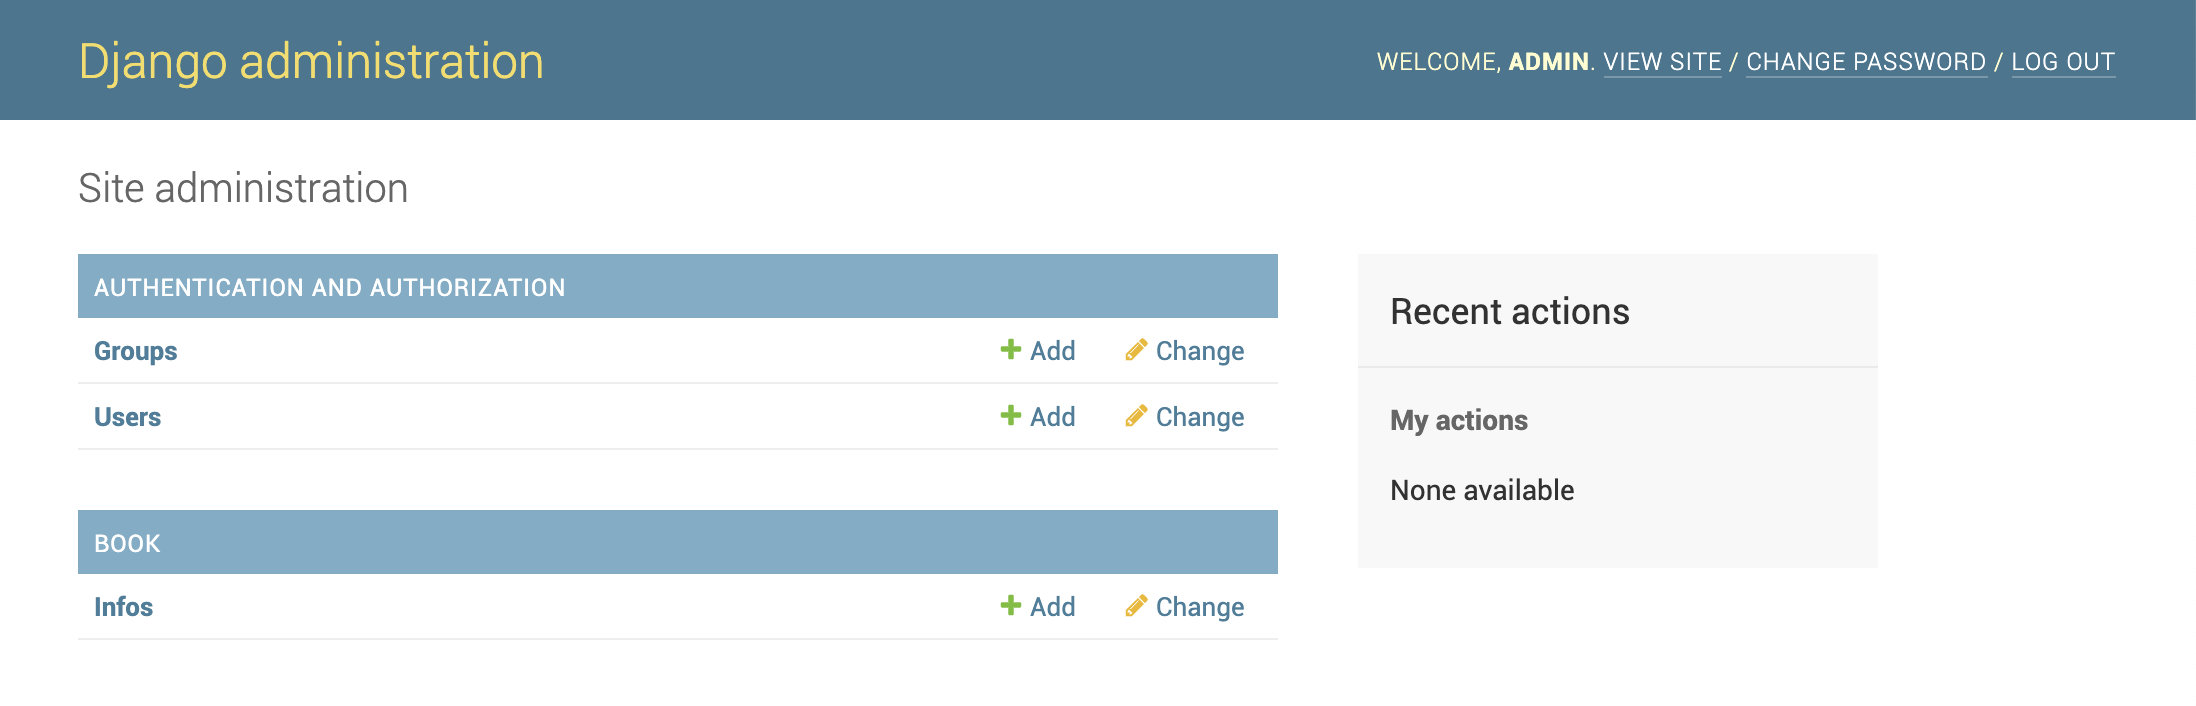Open the Change Password page
2196x706 pixels.
tap(1866, 62)
